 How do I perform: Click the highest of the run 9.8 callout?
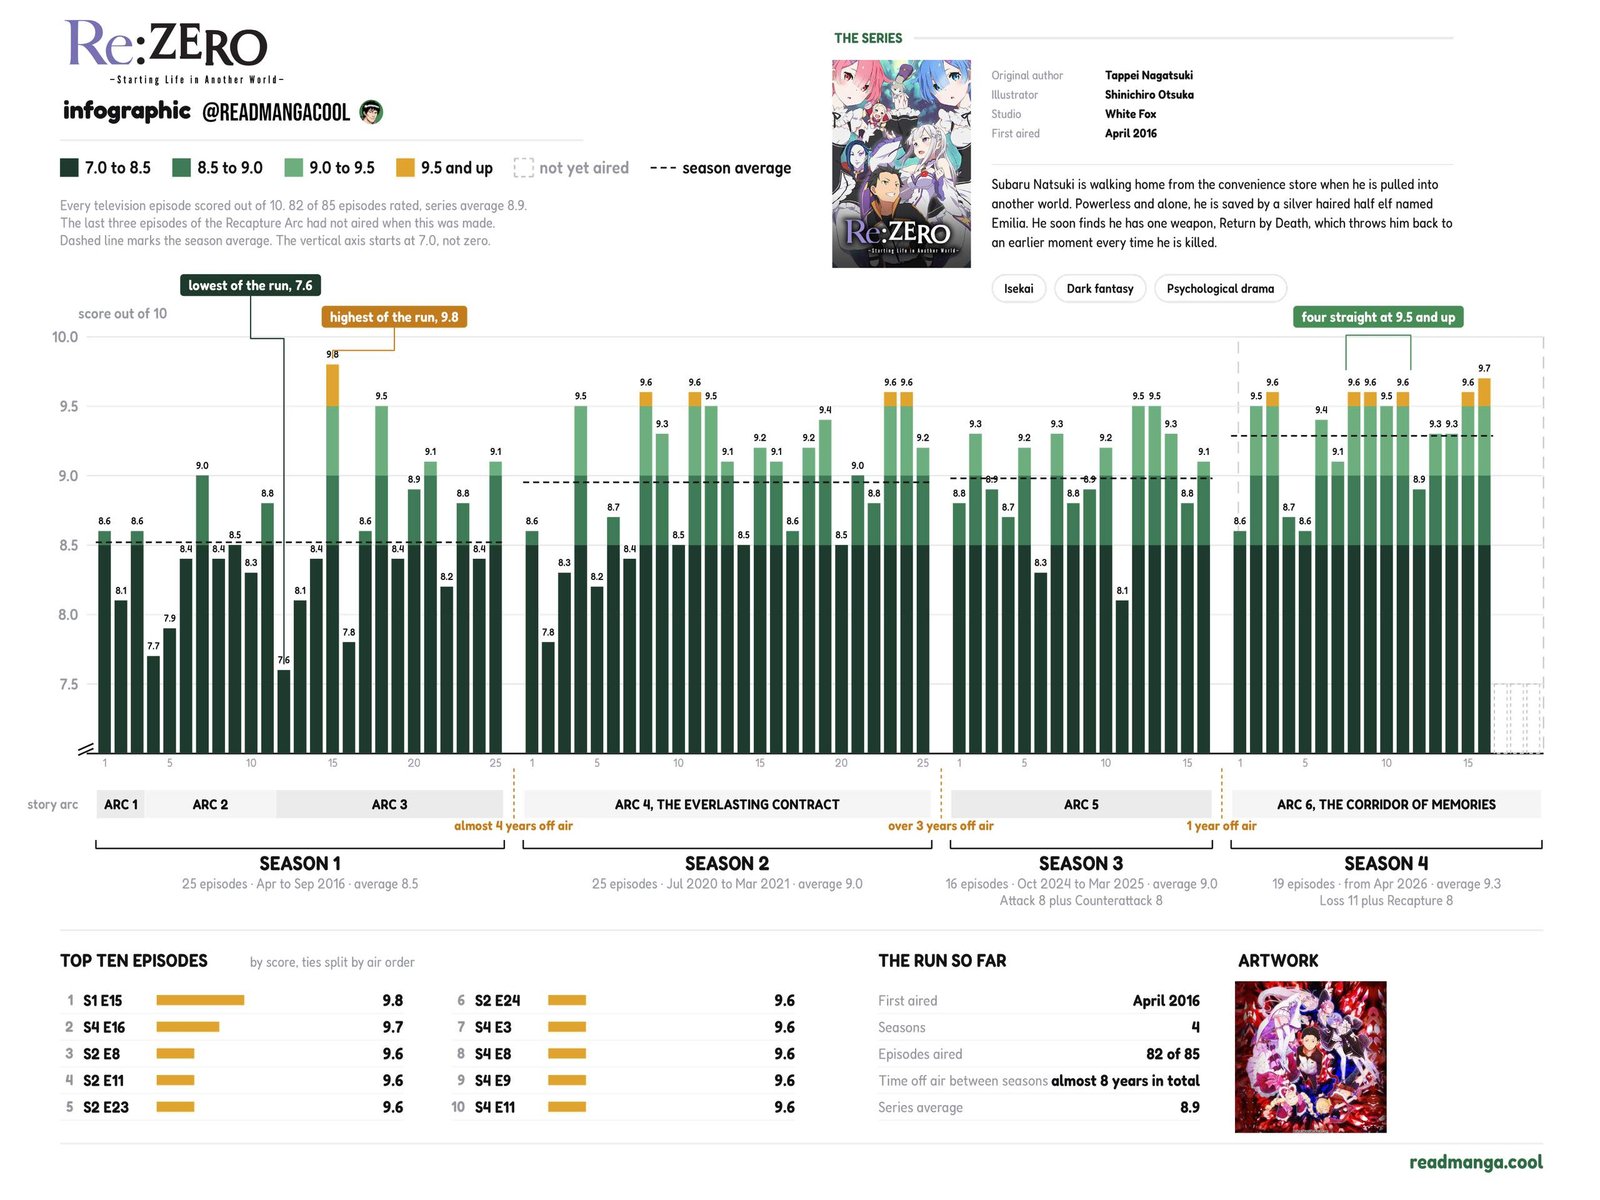pos(394,317)
